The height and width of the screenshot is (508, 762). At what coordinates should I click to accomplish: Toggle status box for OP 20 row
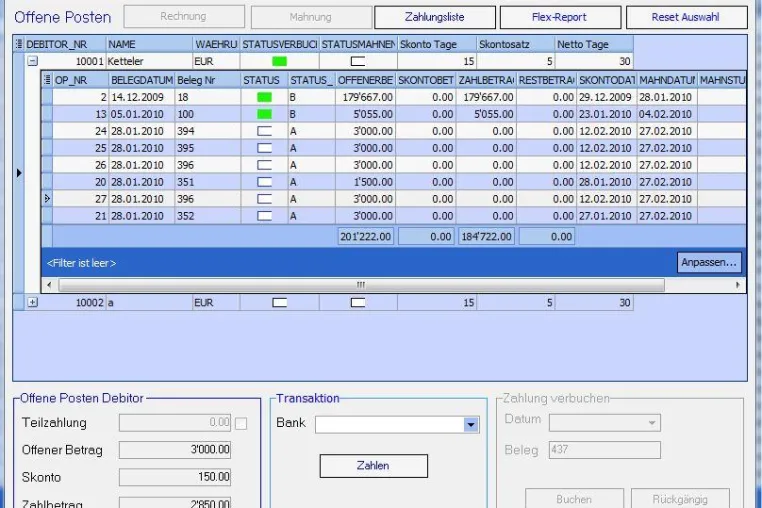click(264, 182)
